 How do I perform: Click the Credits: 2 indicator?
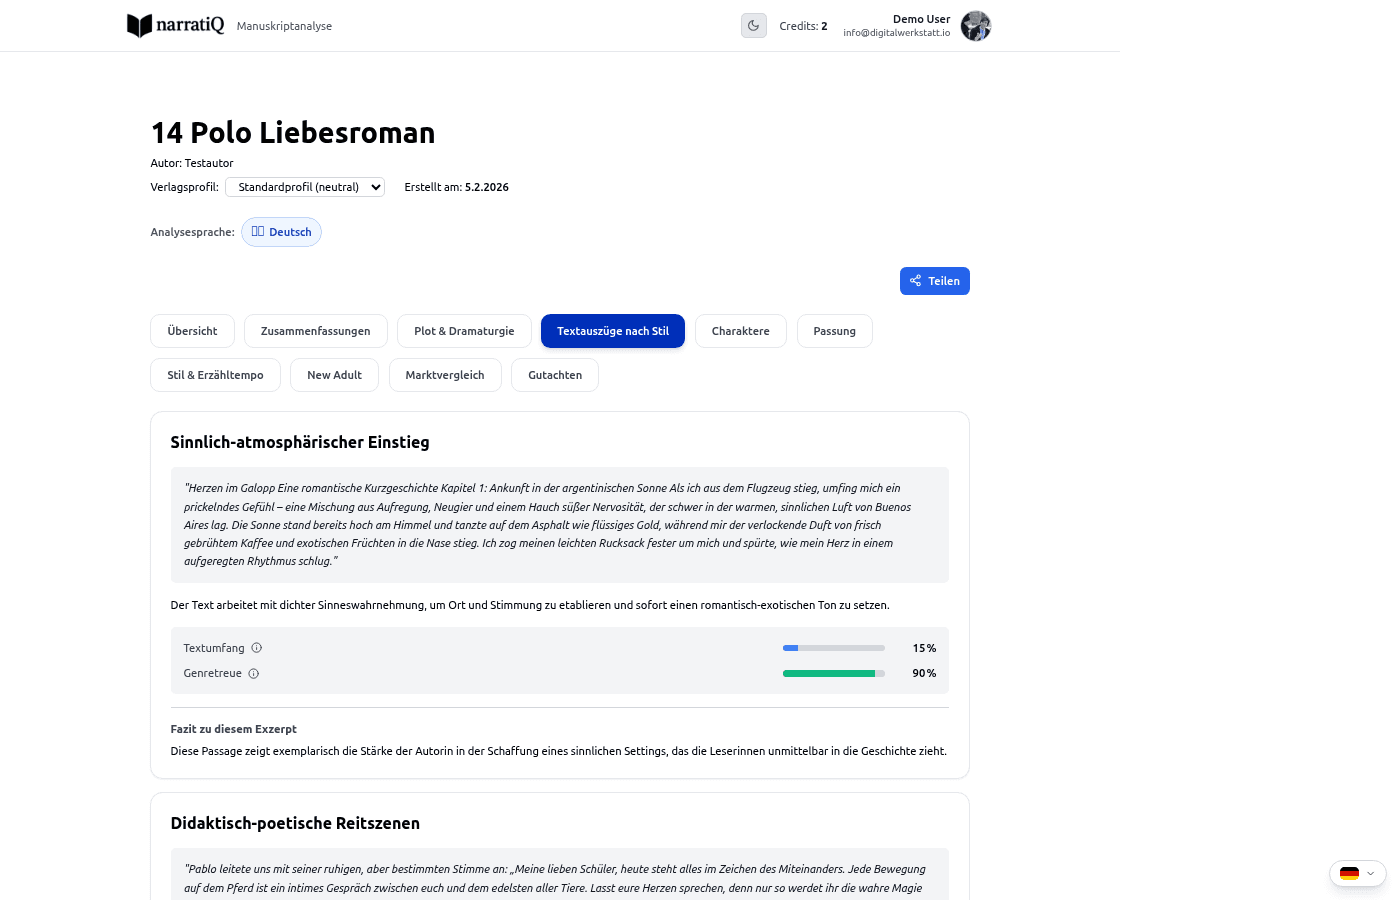click(803, 26)
